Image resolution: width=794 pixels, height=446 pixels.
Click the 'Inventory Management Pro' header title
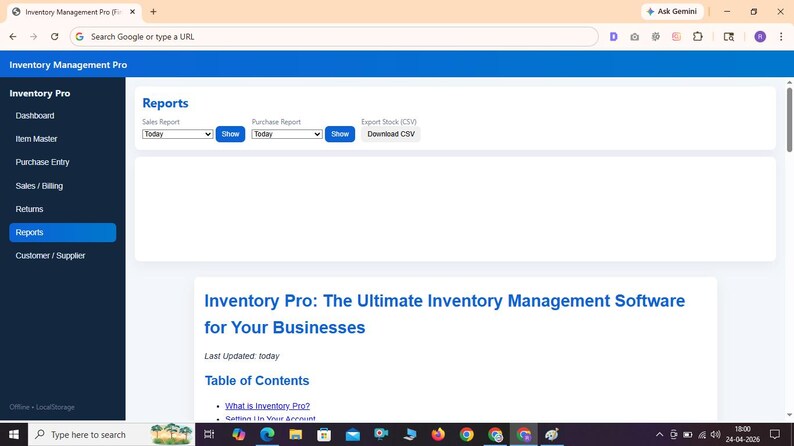tap(68, 65)
